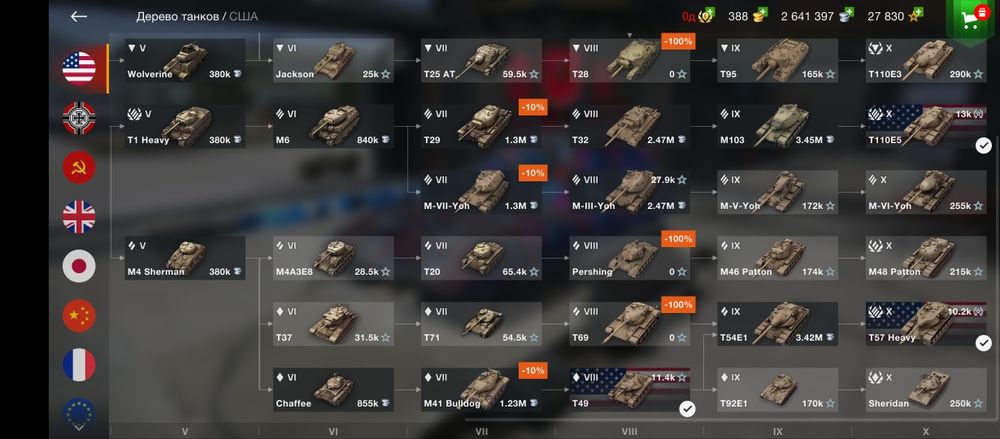Image resolution: width=1000 pixels, height=439 pixels.
Task: Click the checkmark on T57 Heavy tank
Action: tap(983, 344)
